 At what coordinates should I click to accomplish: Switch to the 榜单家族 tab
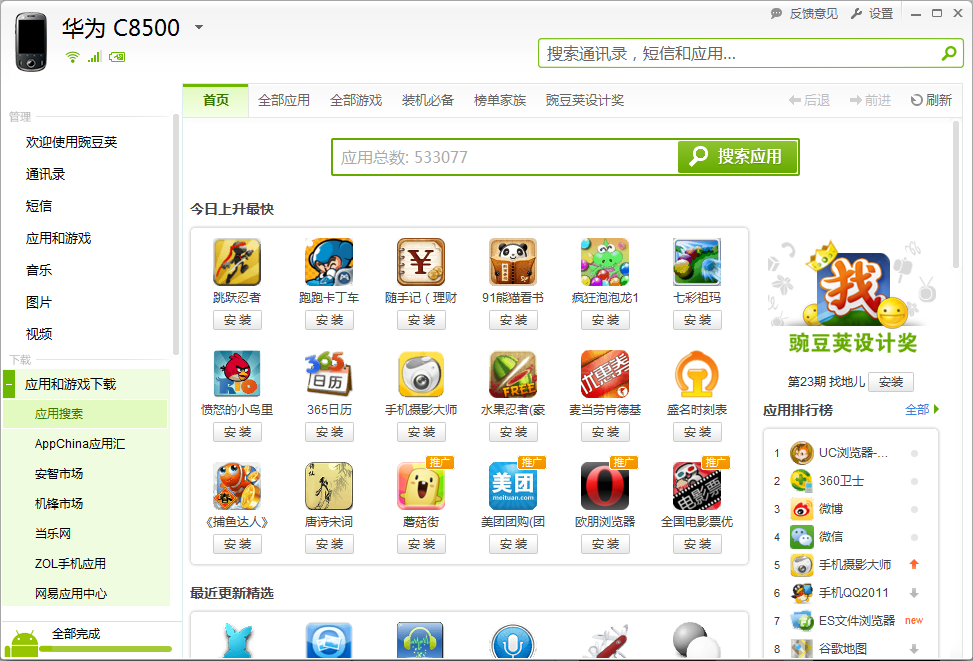(x=500, y=100)
